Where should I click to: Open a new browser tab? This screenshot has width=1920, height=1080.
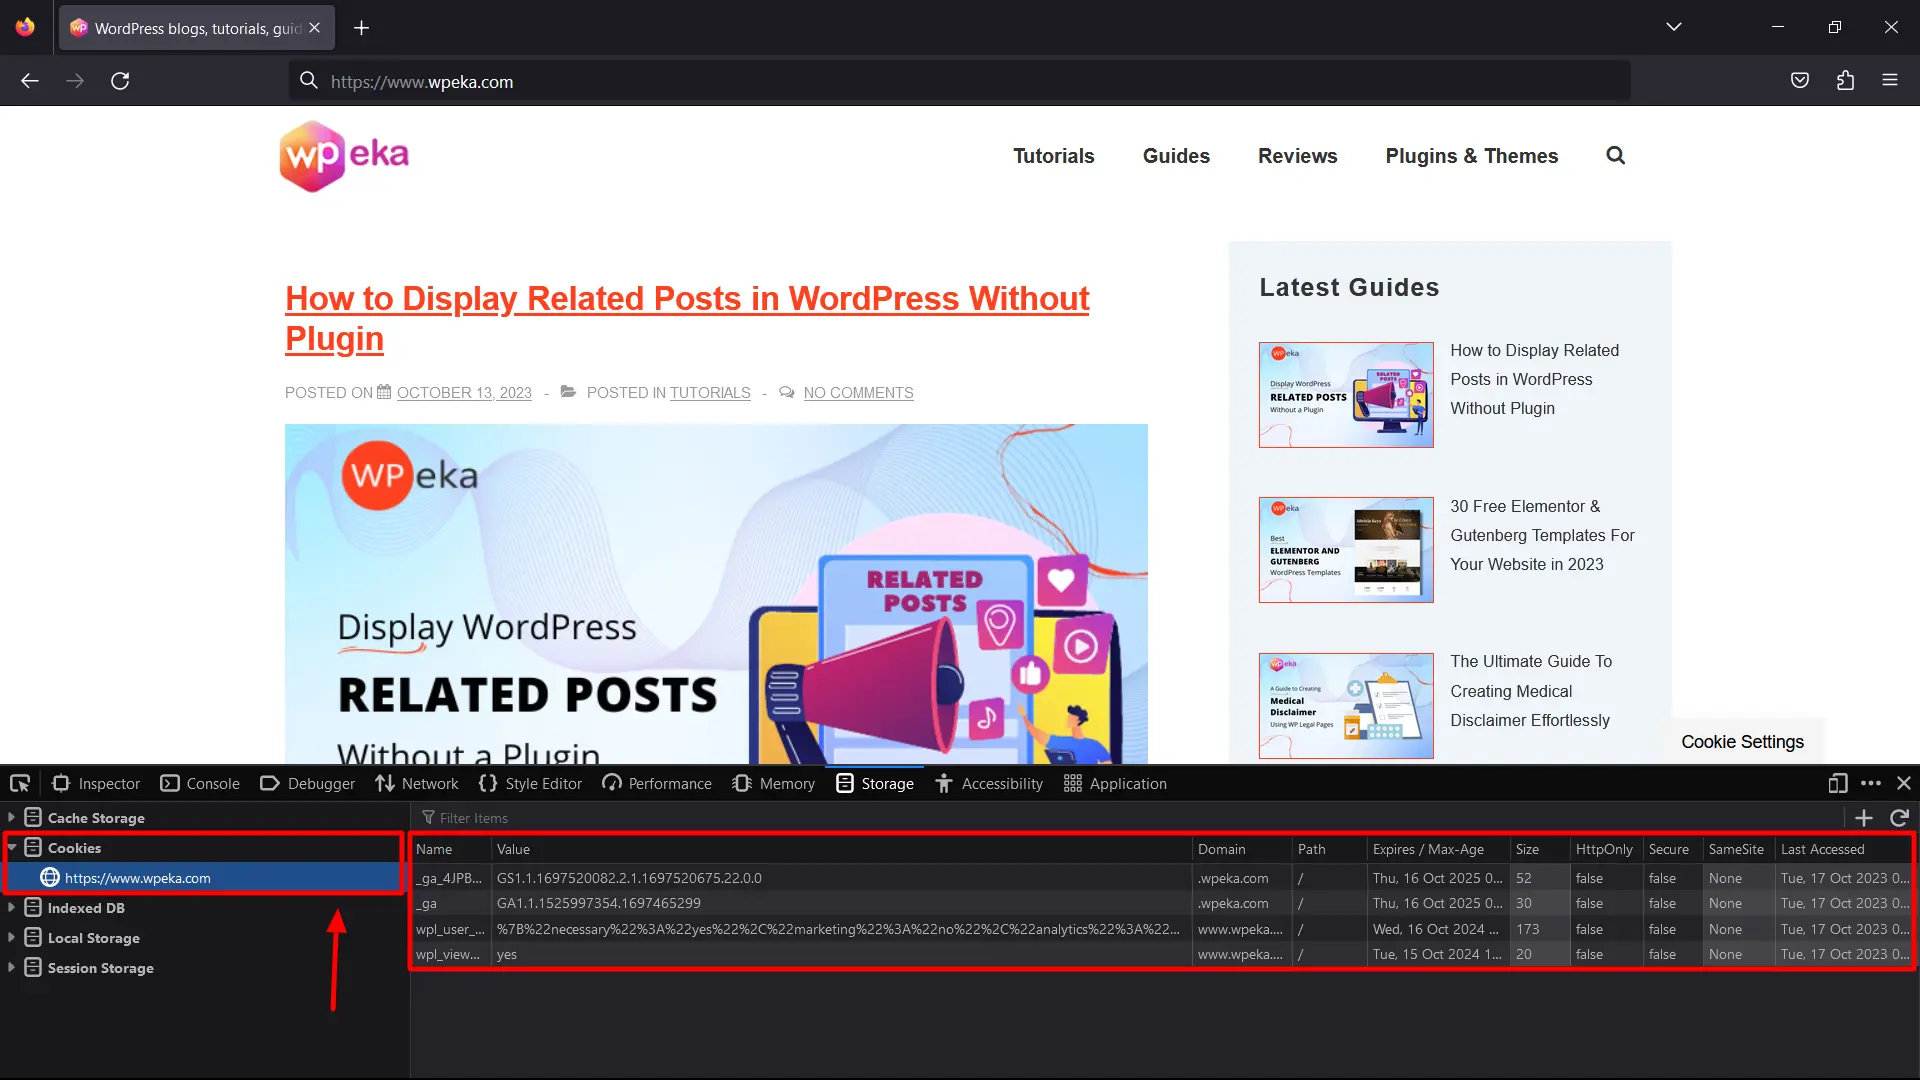tap(362, 28)
